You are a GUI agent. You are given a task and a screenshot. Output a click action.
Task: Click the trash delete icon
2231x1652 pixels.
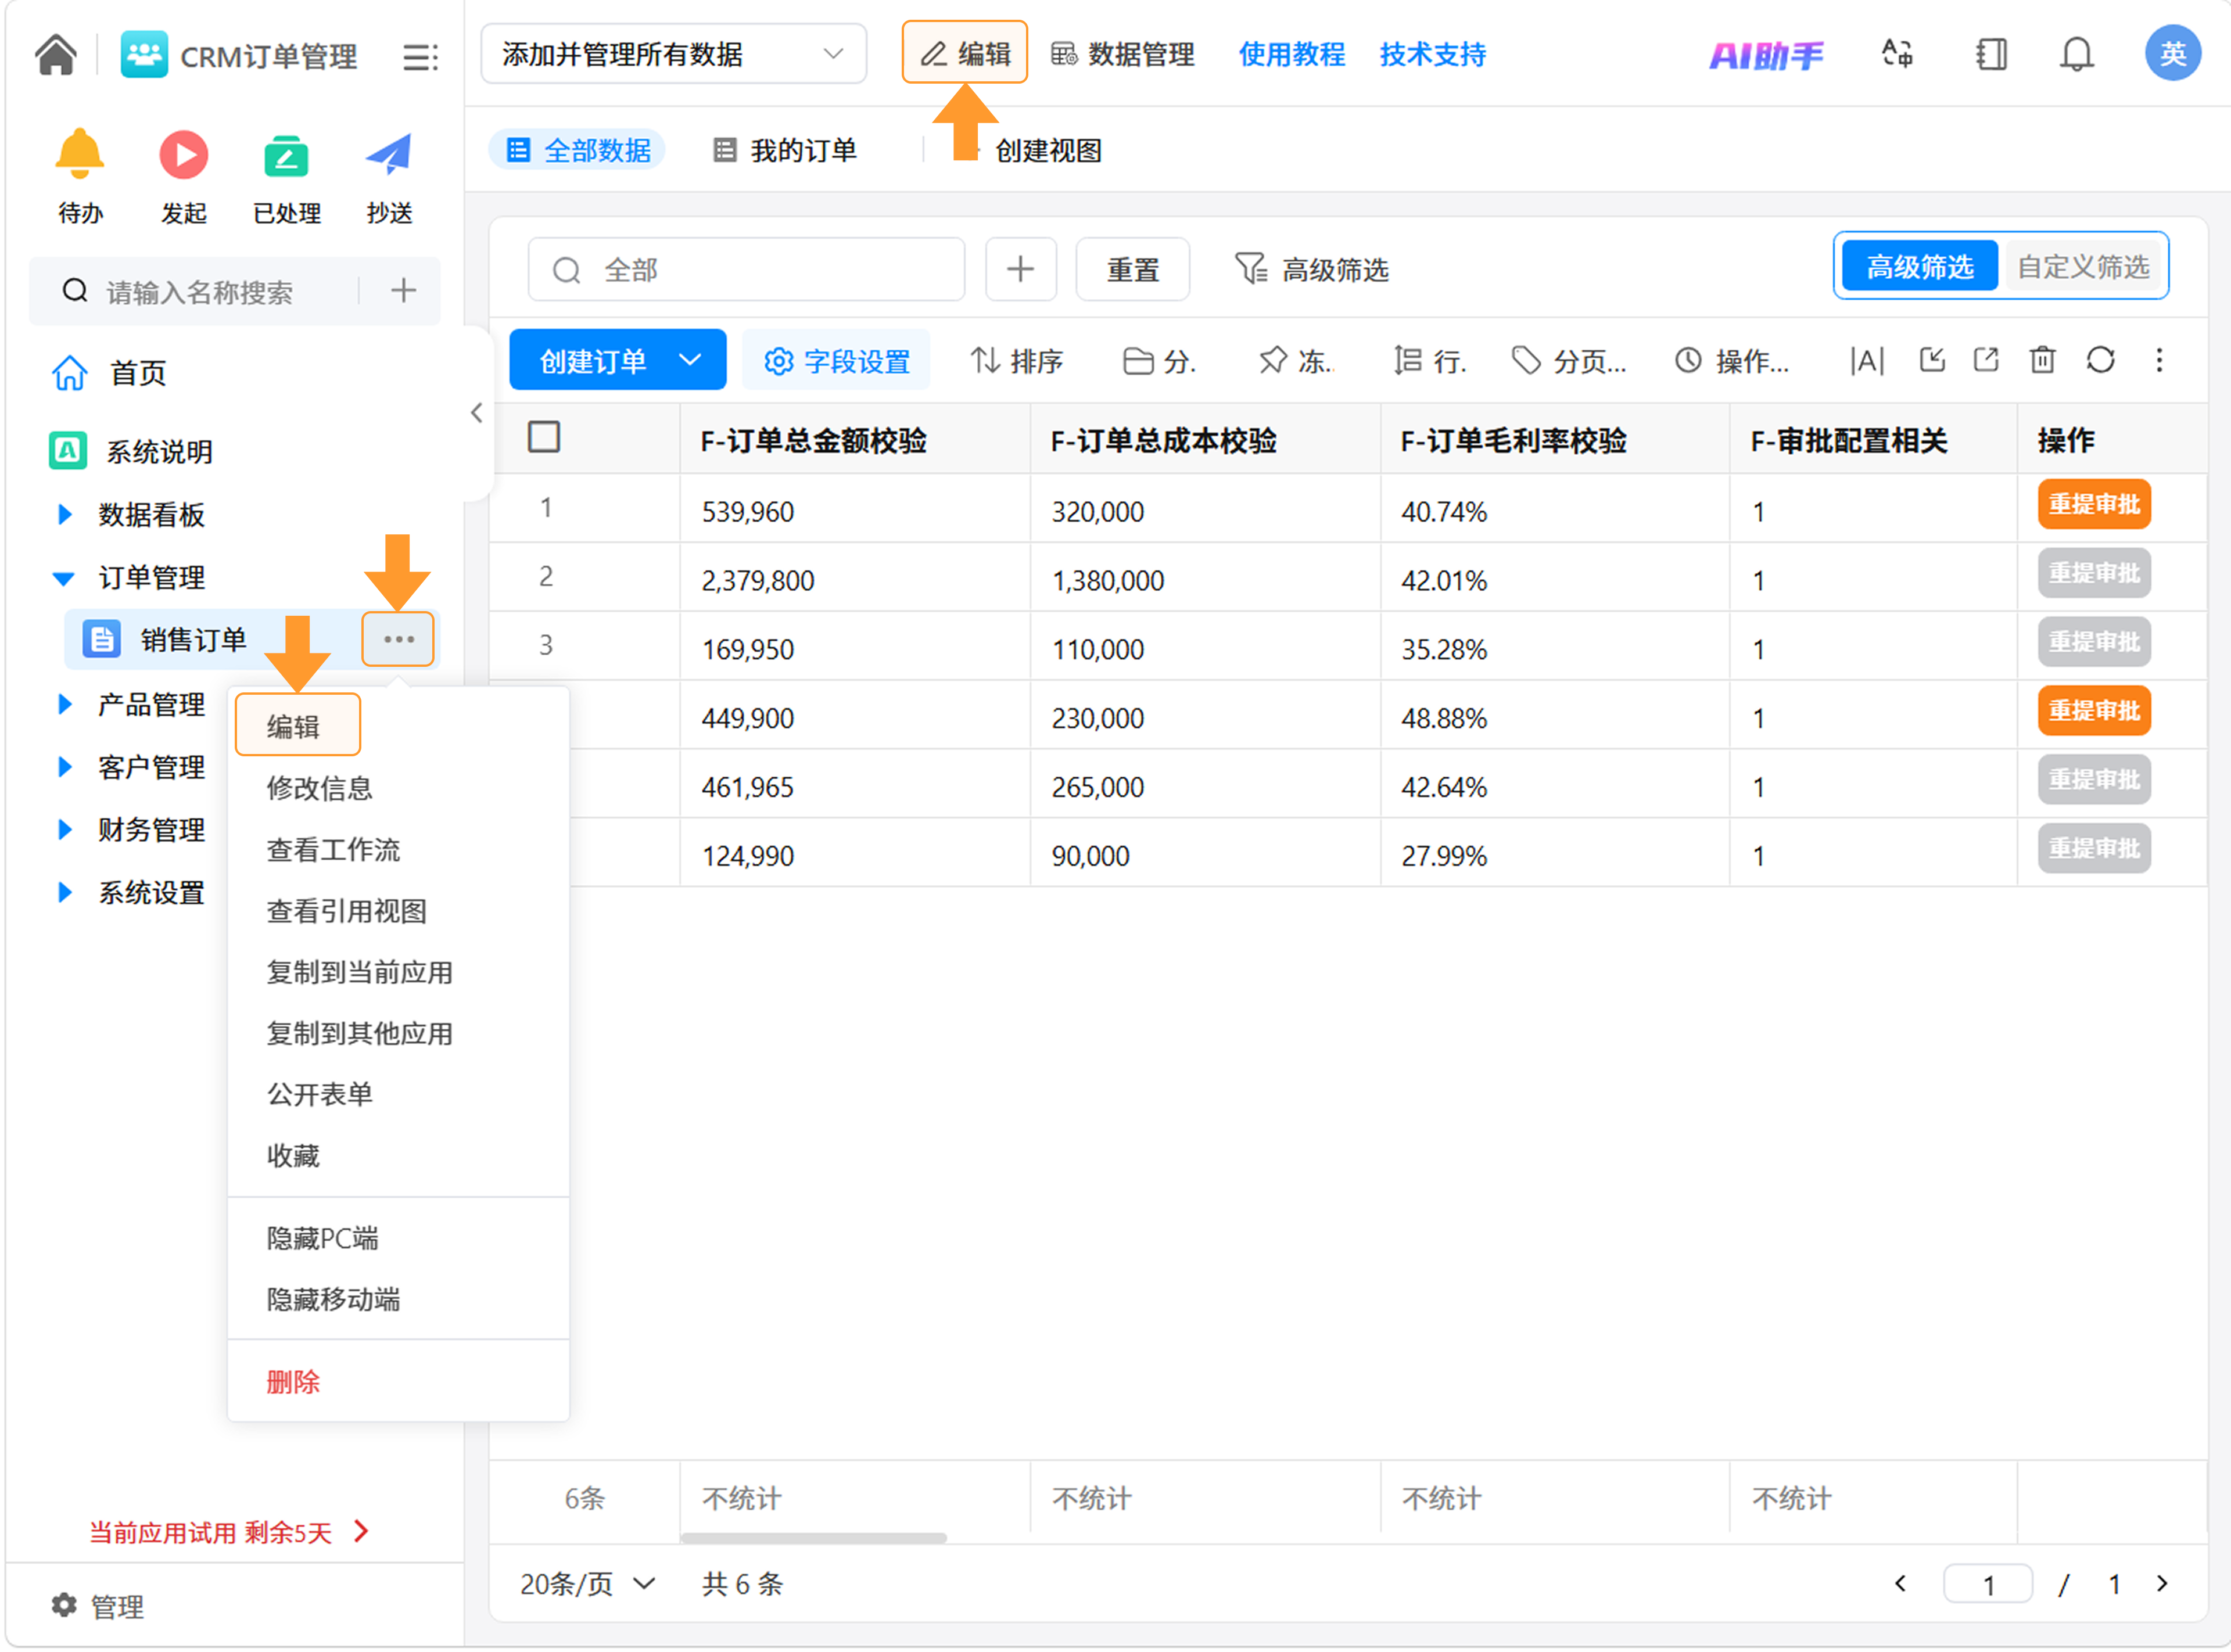point(2042,359)
